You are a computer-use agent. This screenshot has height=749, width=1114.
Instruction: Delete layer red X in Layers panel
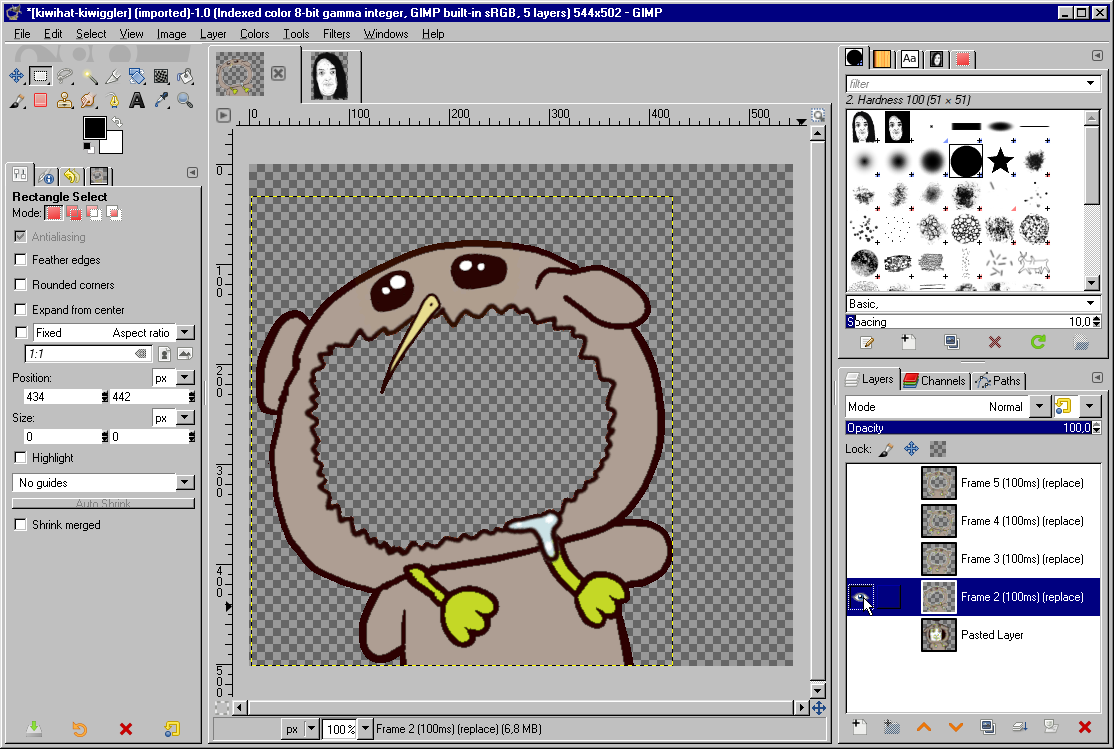click(x=1084, y=726)
